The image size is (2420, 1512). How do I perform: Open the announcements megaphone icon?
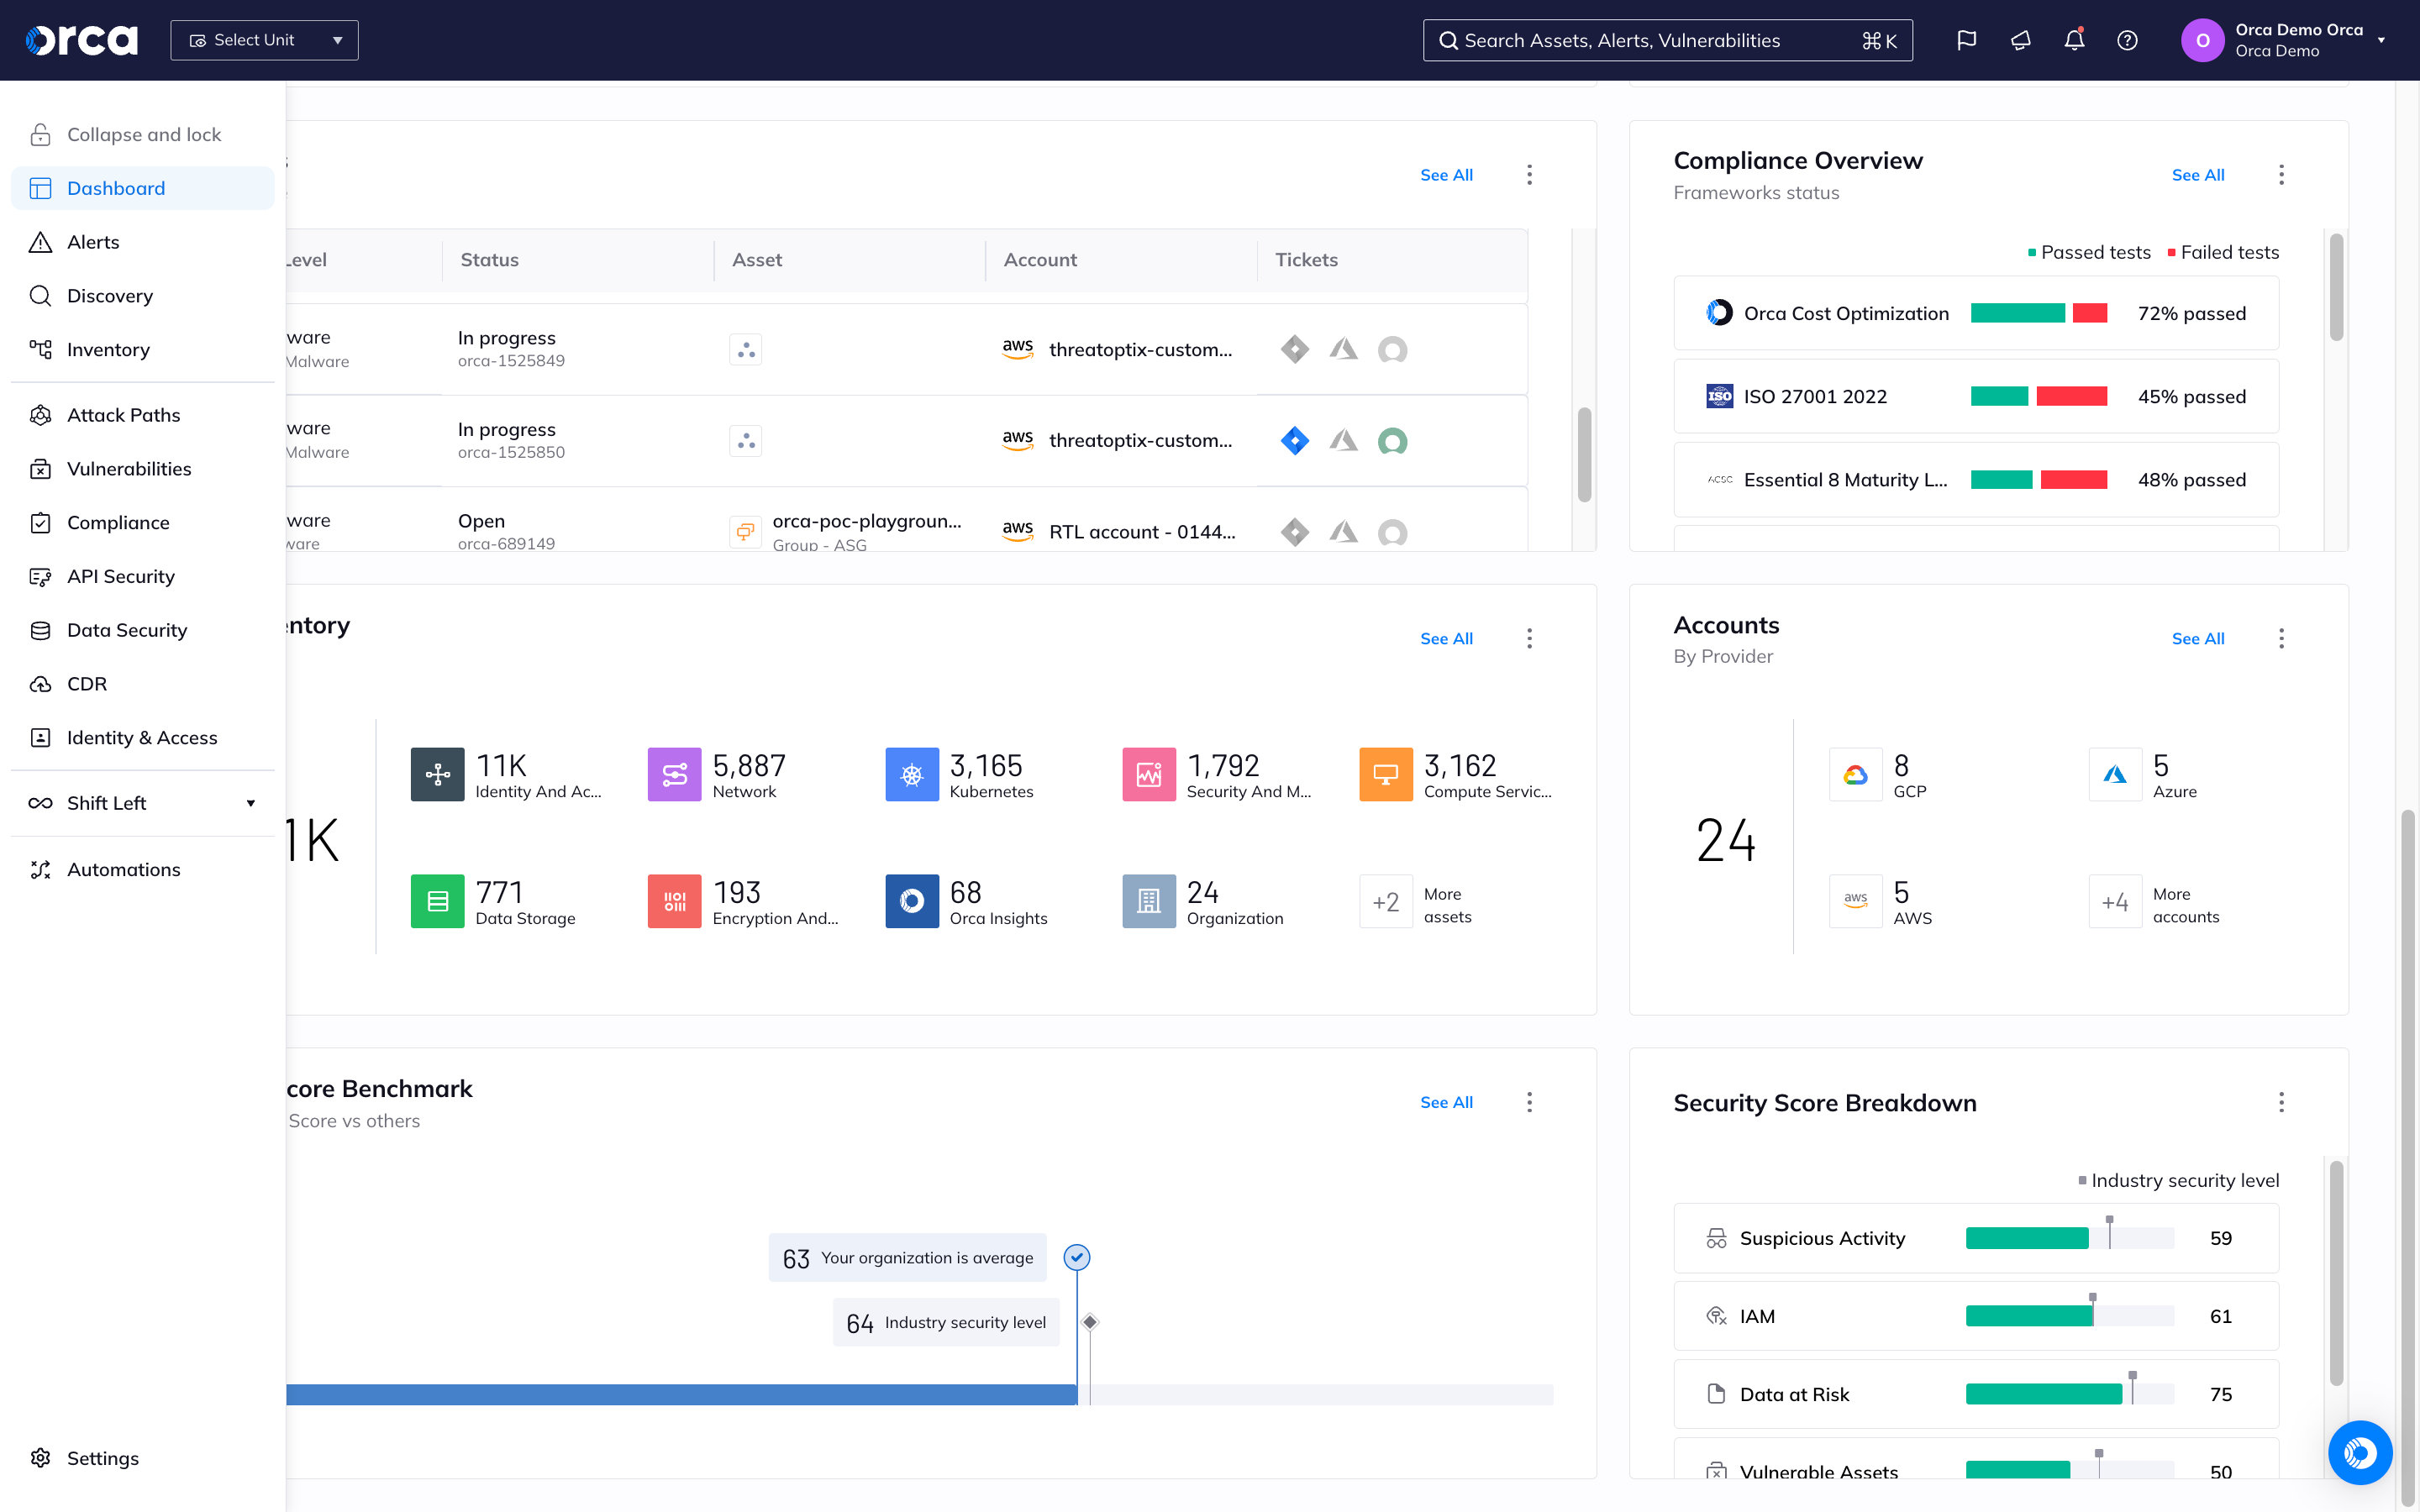pos(2020,40)
